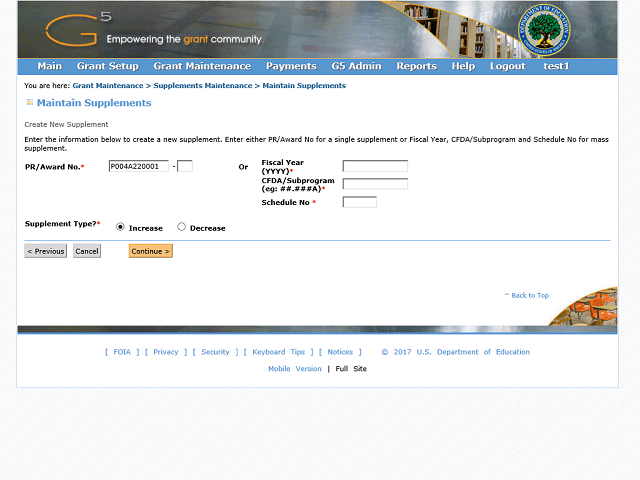Open the Payments menu

click(291, 66)
